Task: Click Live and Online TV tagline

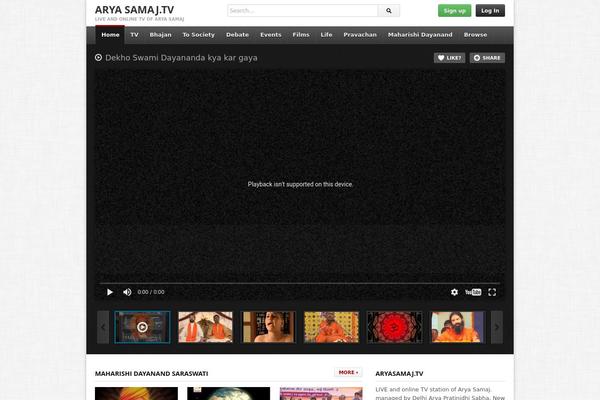Action: pyautogui.click(x=139, y=19)
